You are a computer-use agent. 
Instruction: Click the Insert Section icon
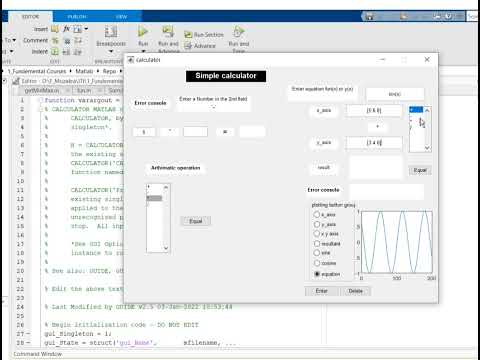click(x=55, y=29)
